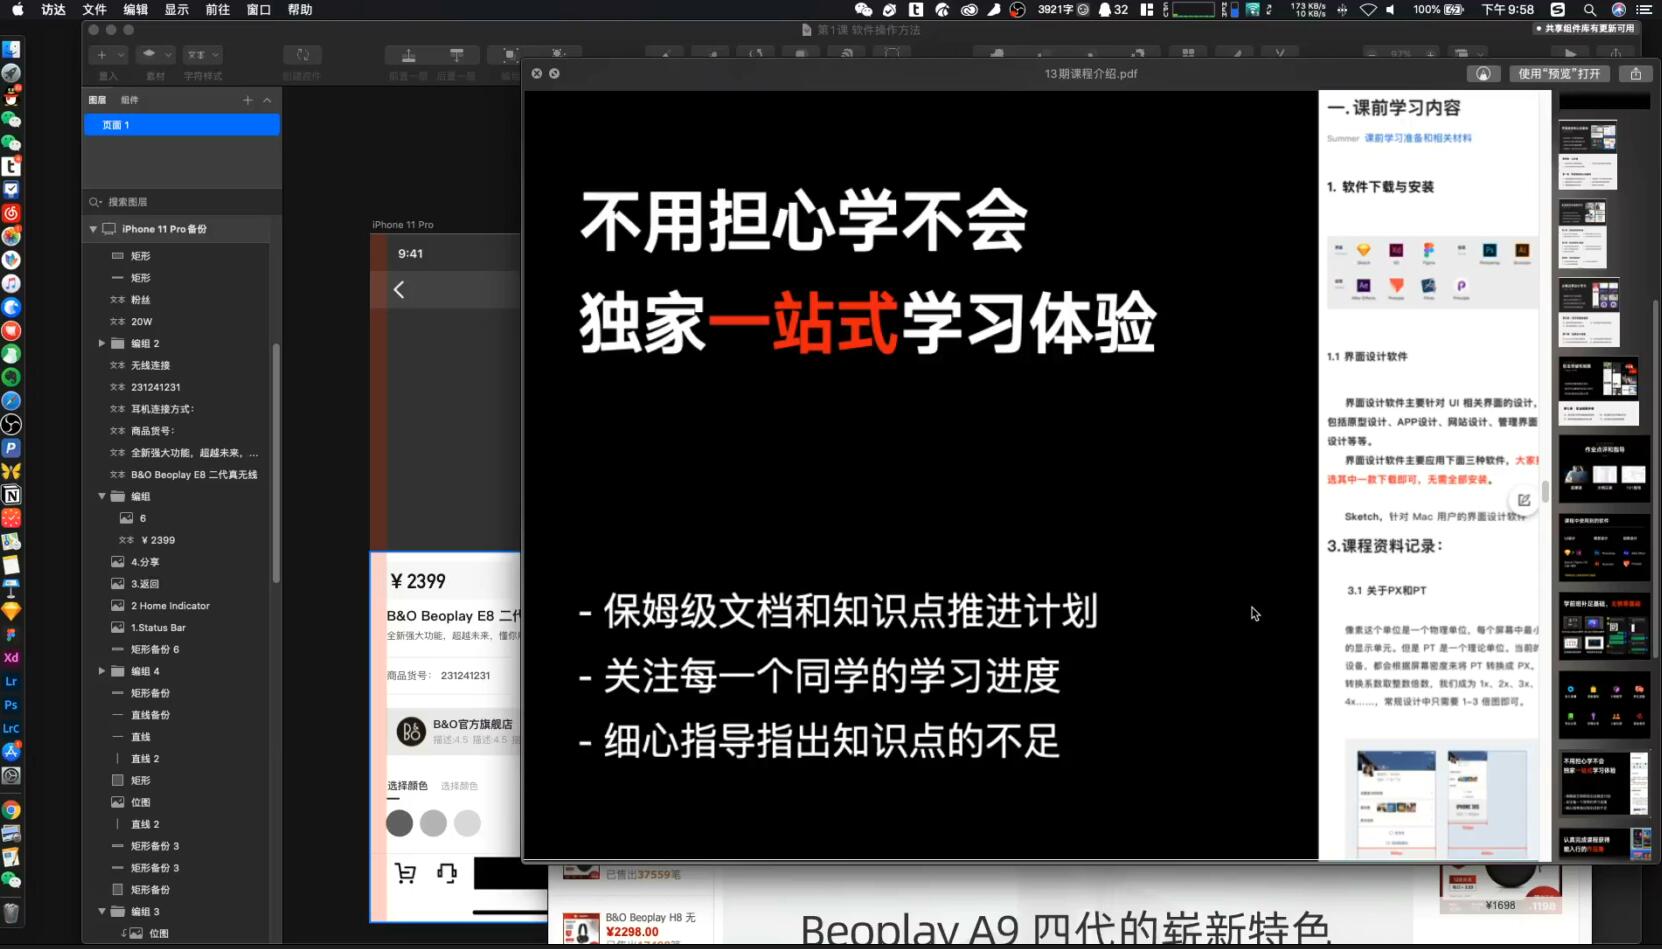The image size is (1662, 949).
Task: Click 使用"预览"打开 button
Action: coord(1559,73)
